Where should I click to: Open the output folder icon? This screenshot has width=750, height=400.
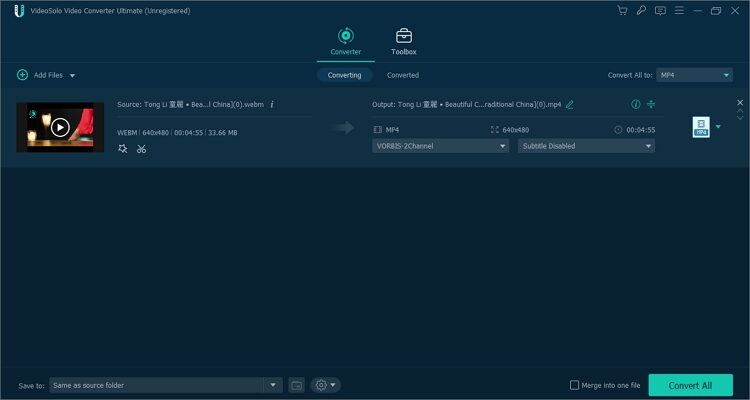pyautogui.click(x=297, y=385)
